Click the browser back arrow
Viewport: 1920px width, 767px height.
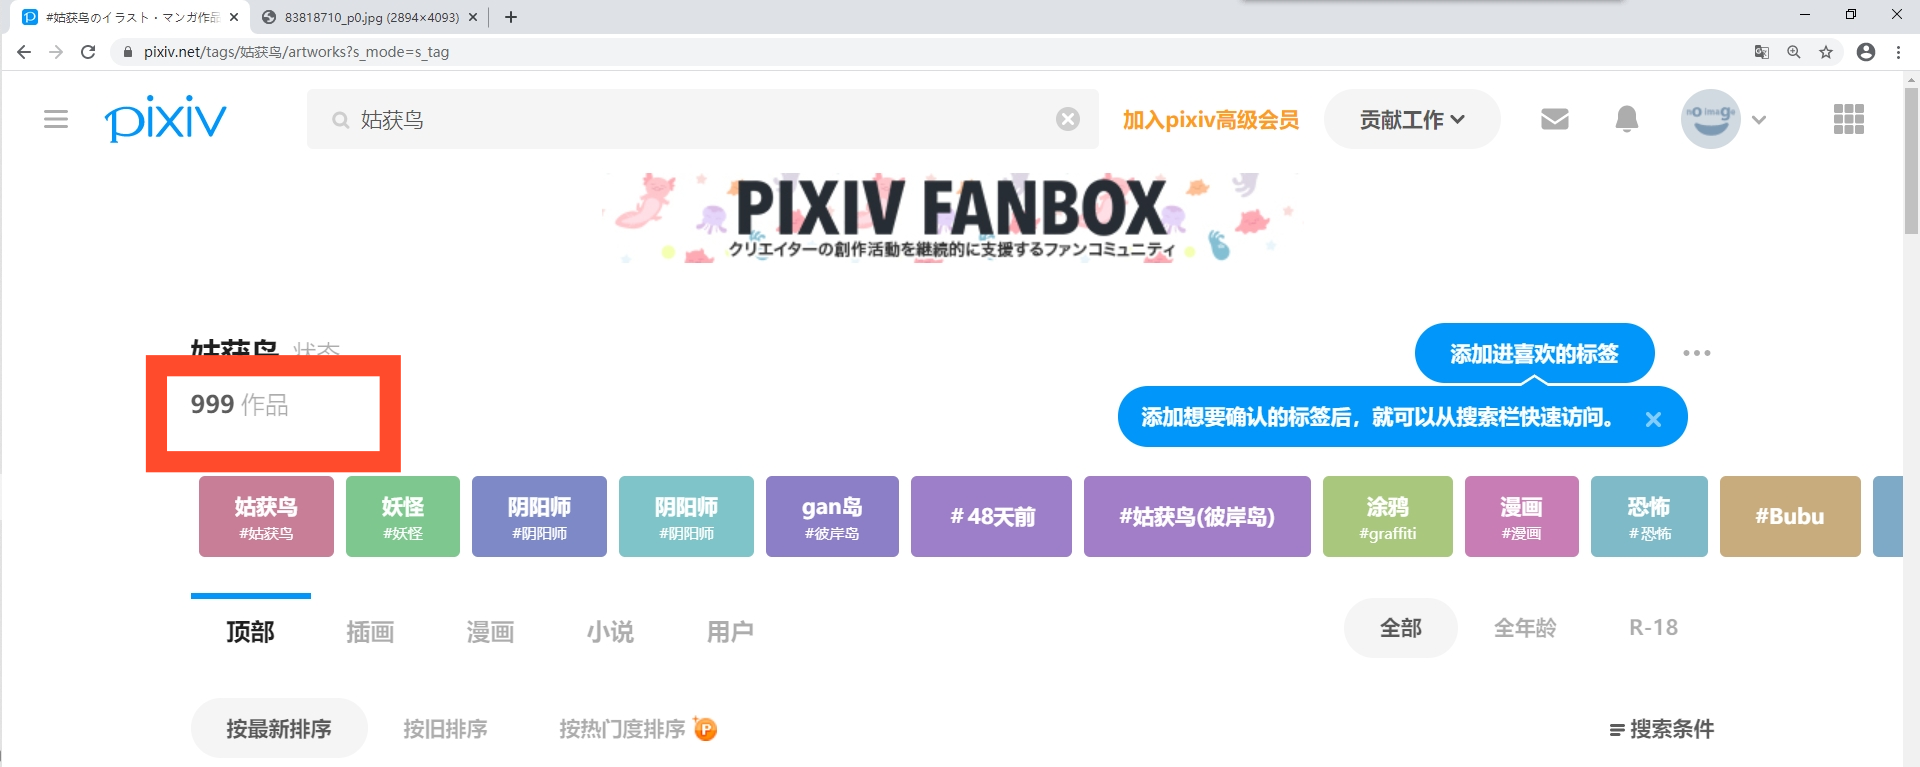coord(24,52)
